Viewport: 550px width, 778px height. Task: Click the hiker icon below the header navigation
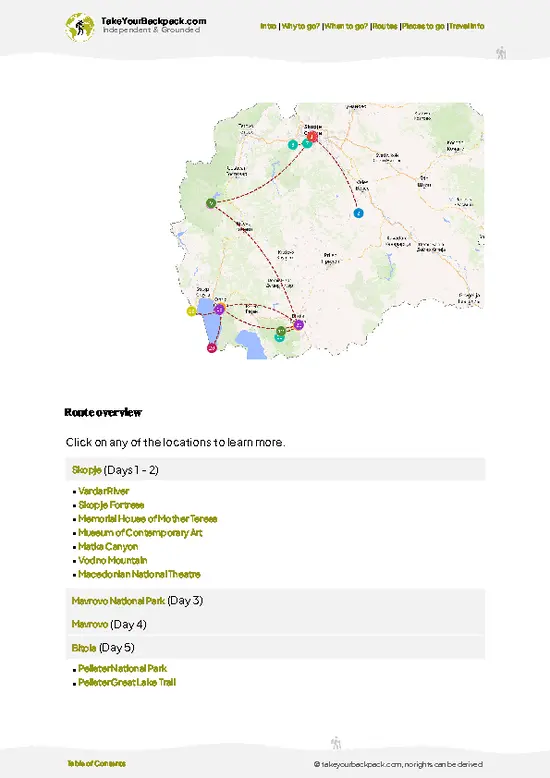pos(501,53)
